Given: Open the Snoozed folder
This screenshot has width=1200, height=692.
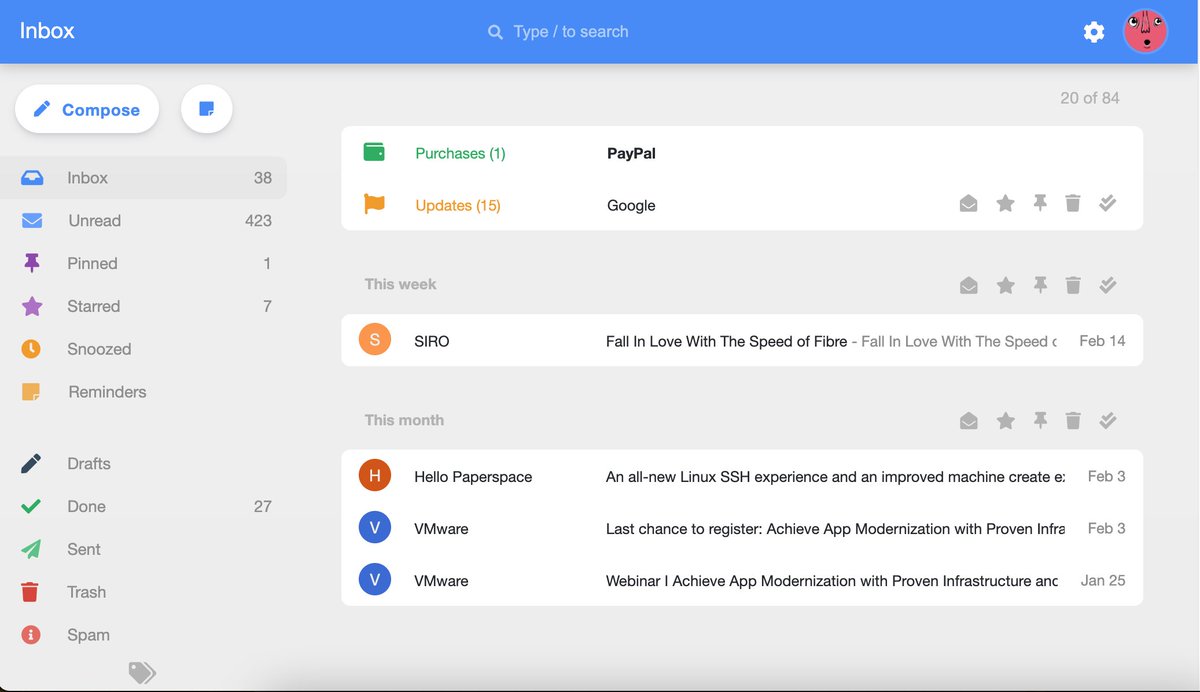Looking at the screenshot, I should tap(144, 349).
